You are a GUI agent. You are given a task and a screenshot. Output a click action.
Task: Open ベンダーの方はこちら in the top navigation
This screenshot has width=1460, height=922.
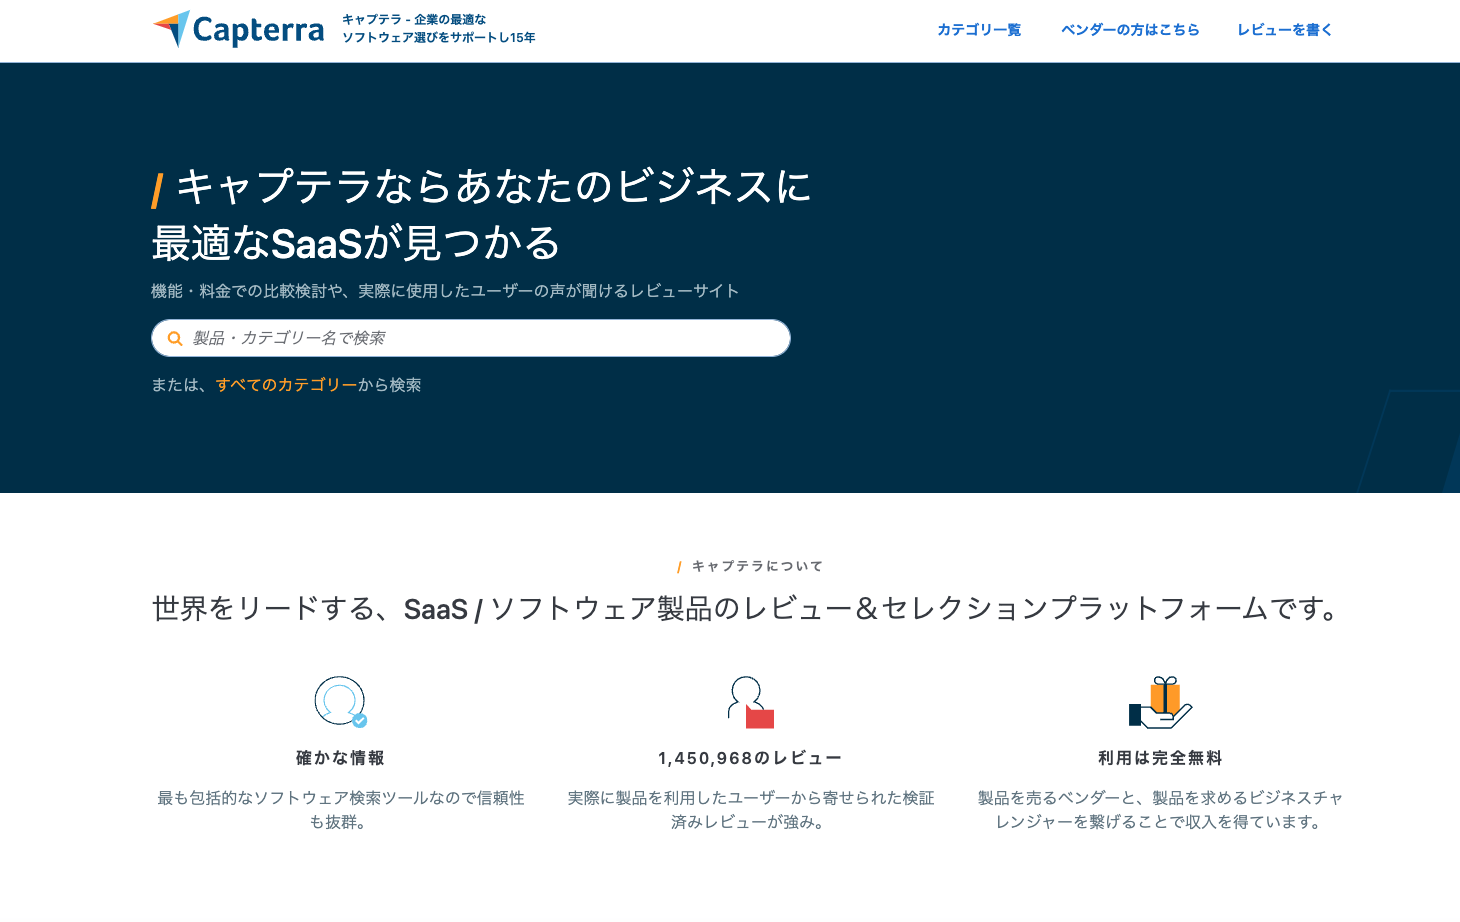pyautogui.click(x=1130, y=30)
